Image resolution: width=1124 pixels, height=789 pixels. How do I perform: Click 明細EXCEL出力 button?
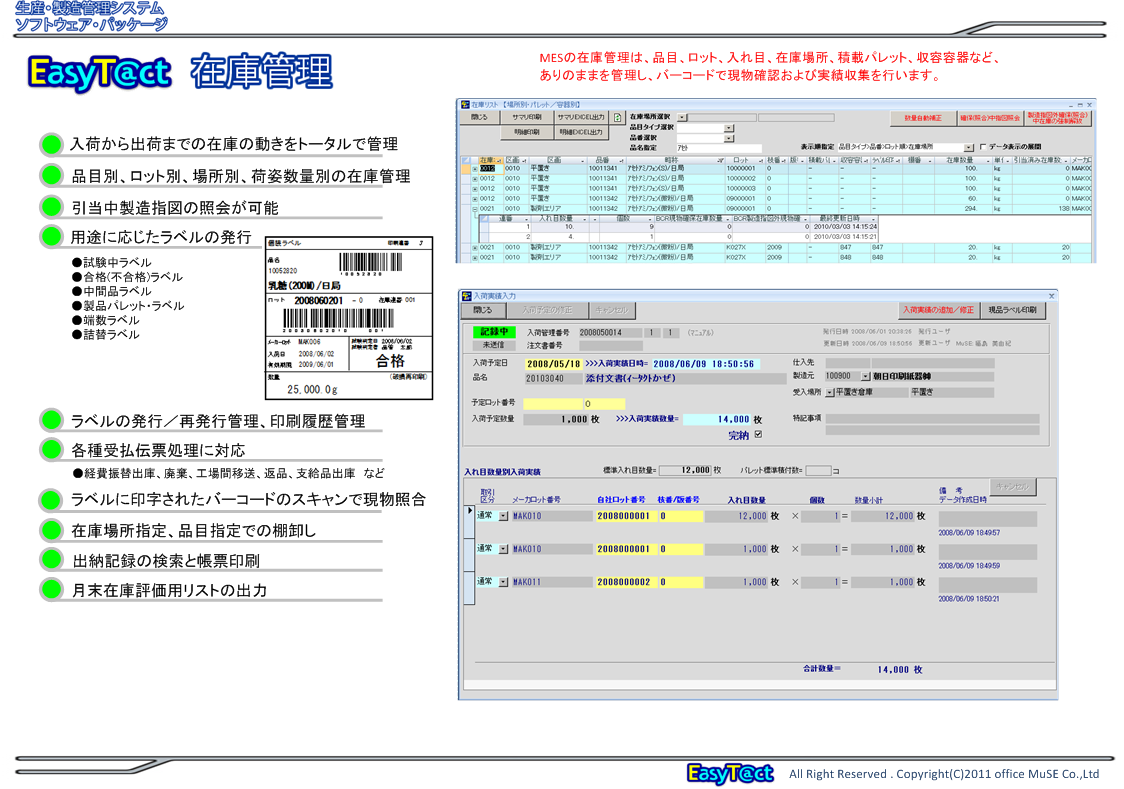pyautogui.click(x=581, y=132)
